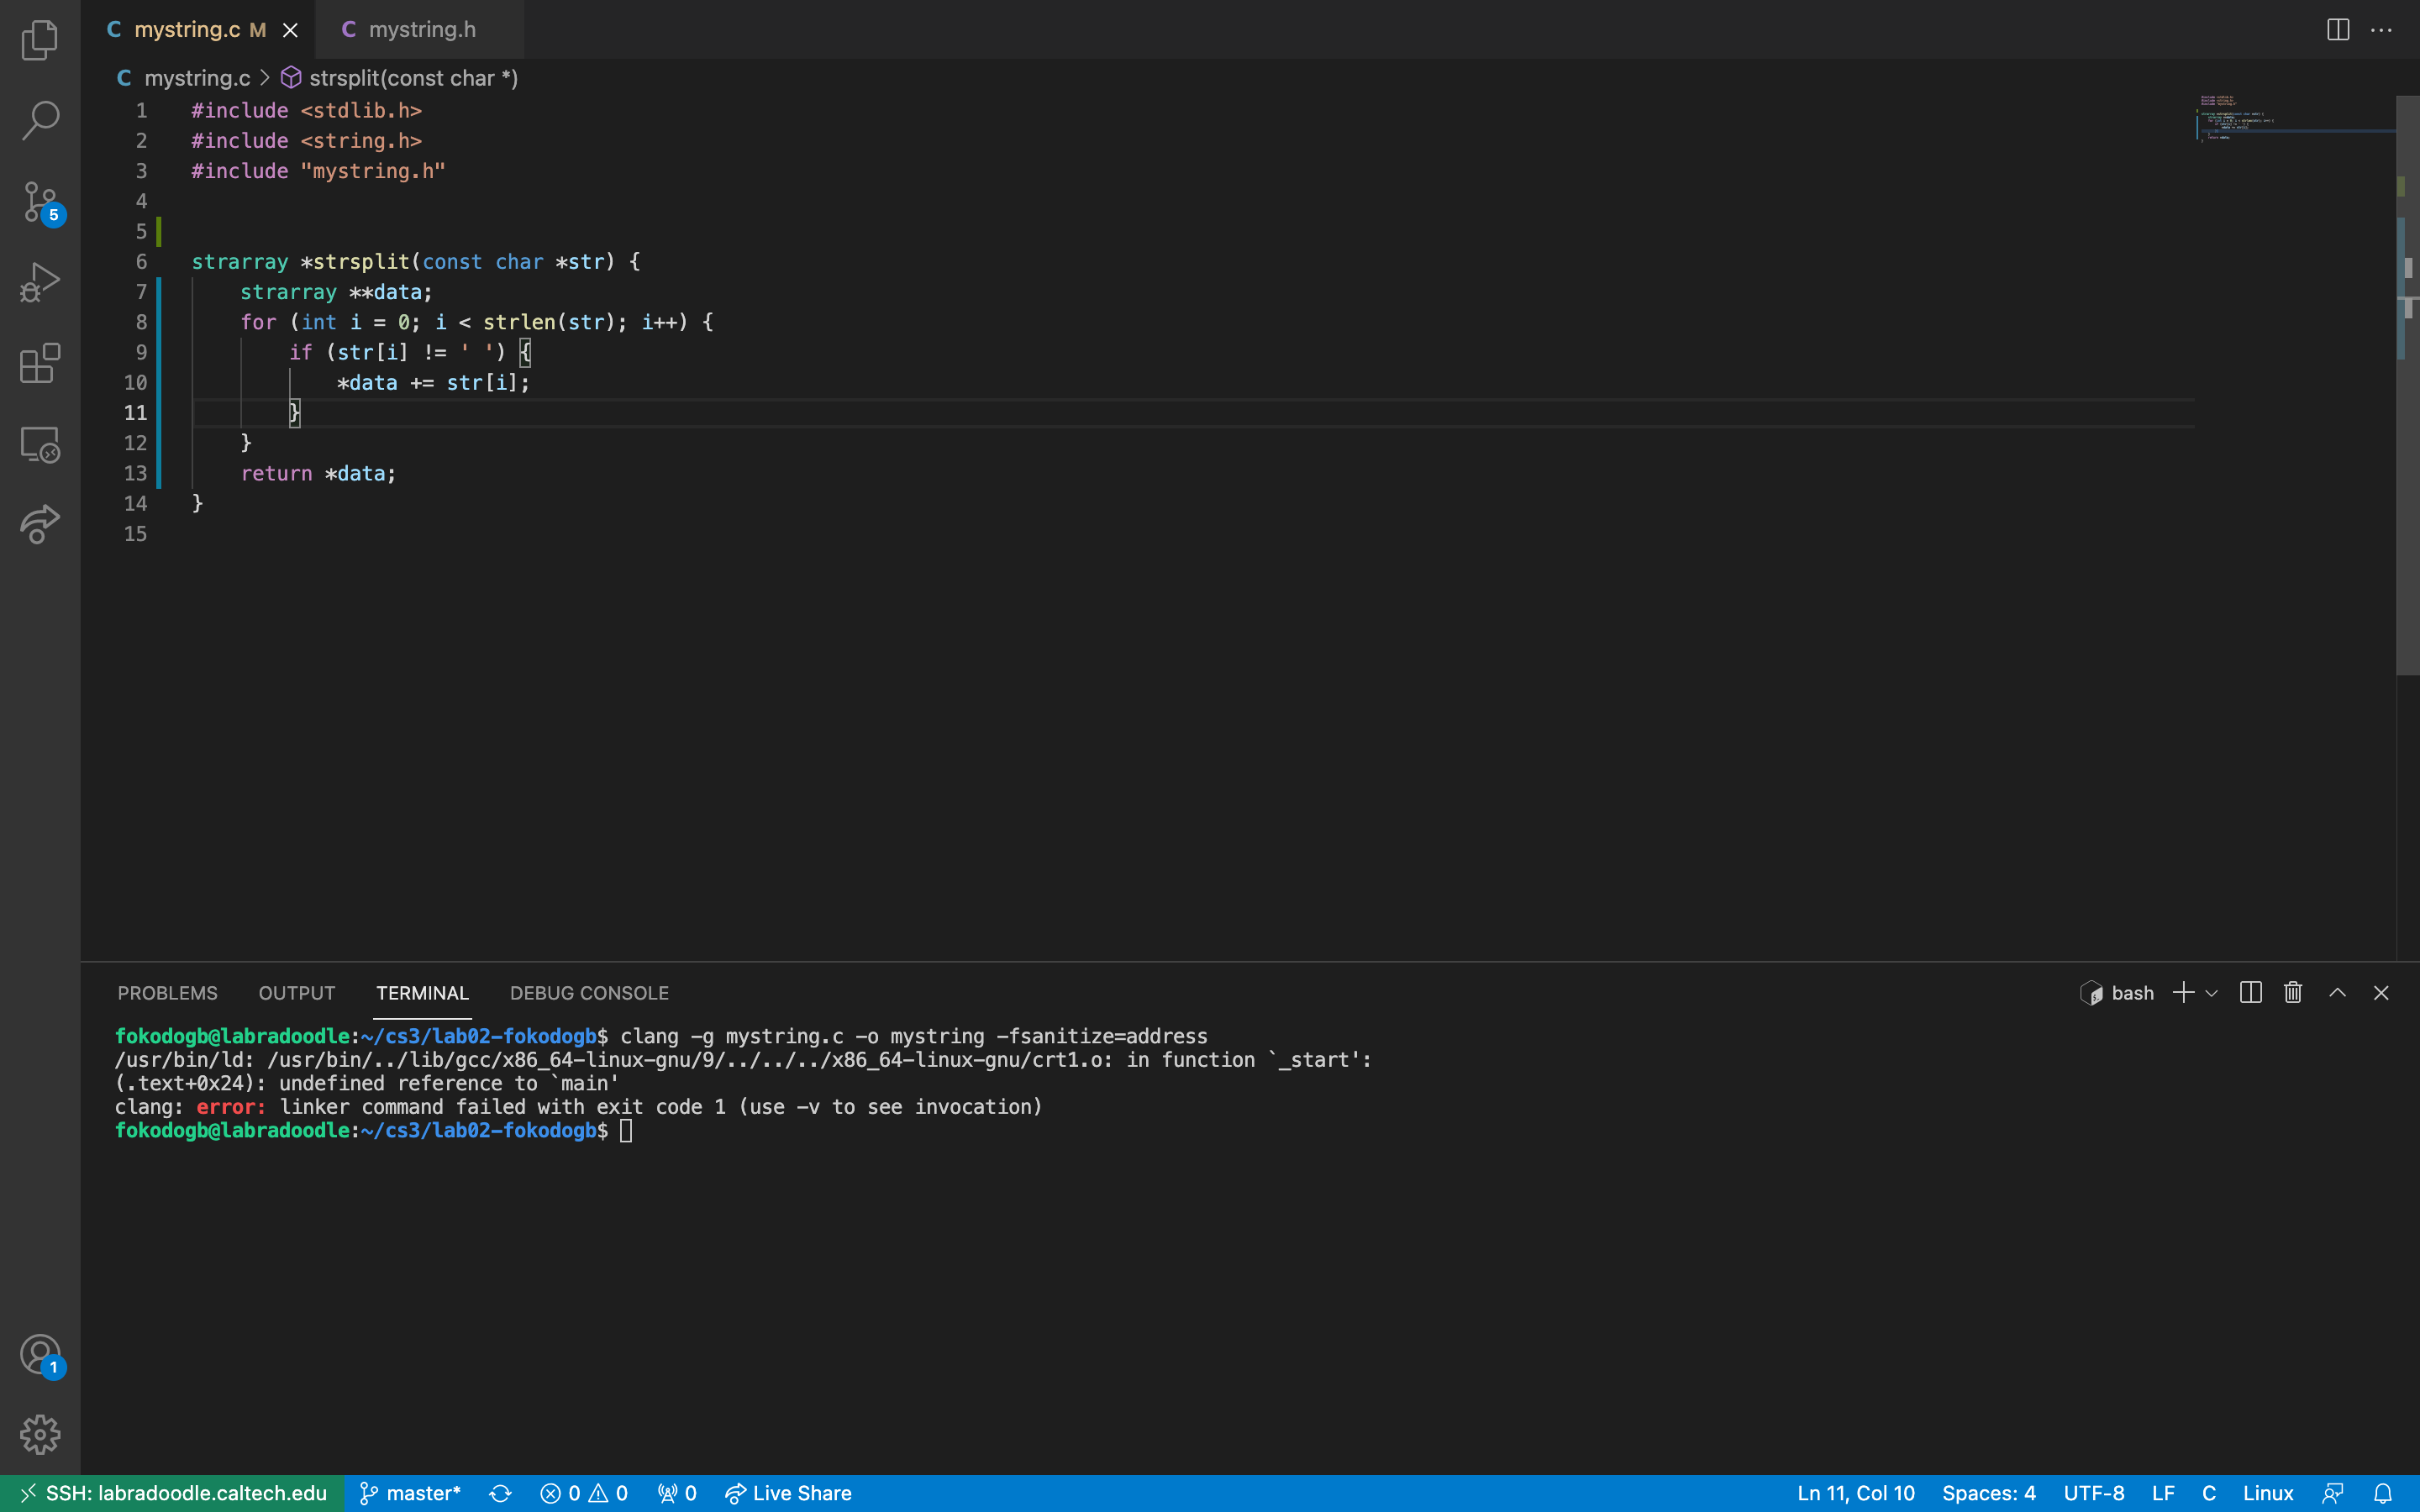Open notifications bell in status bar
The height and width of the screenshot is (1512, 2420).
point(2383,1493)
